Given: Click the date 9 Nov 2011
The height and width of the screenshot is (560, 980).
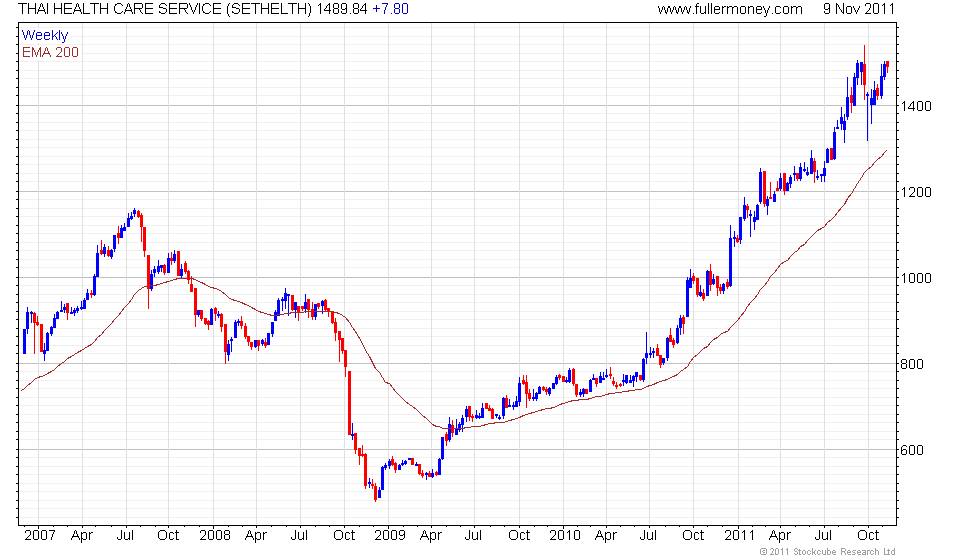Looking at the screenshot, I should pyautogui.click(x=859, y=9).
